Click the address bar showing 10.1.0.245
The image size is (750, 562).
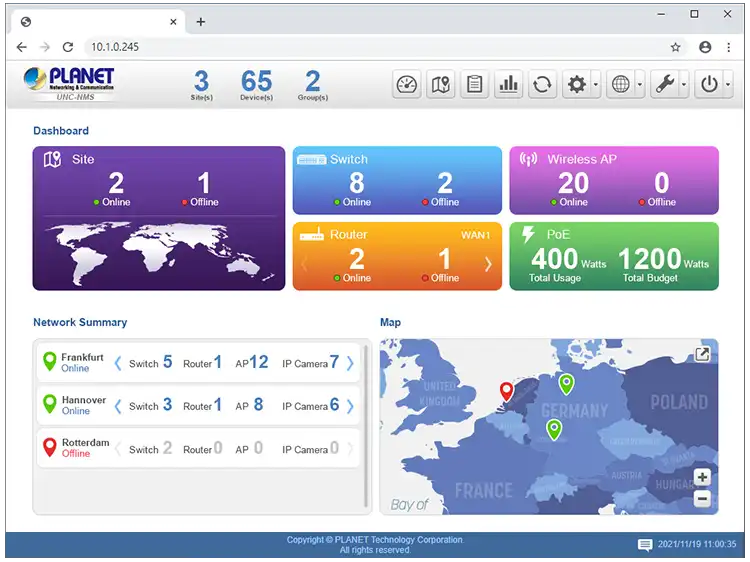(370, 47)
